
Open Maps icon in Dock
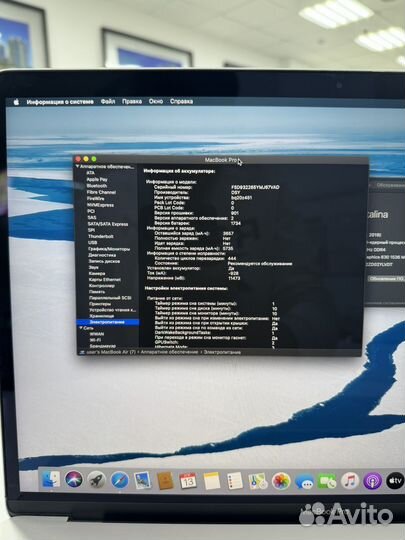coord(258,481)
